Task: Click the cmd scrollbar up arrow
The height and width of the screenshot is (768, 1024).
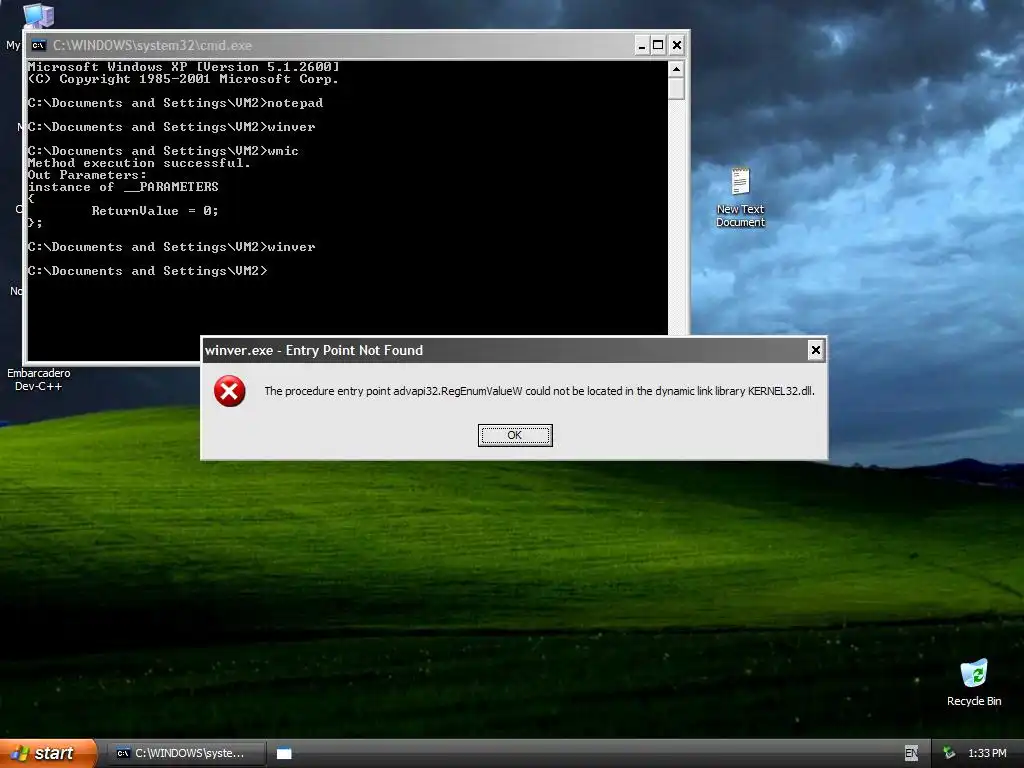Action: (x=677, y=69)
